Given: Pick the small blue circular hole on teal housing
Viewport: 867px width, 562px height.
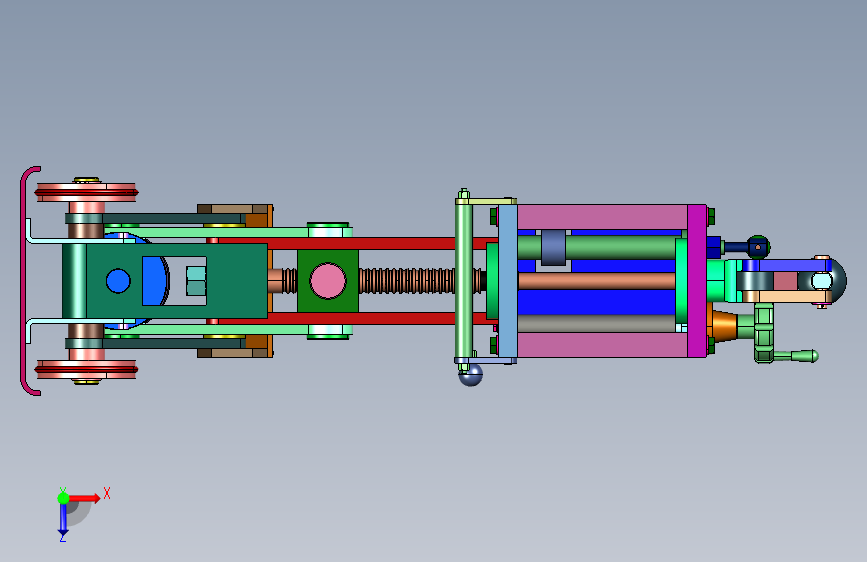Looking at the screenshot, I should pyautogui.click(x=118, y=280).
